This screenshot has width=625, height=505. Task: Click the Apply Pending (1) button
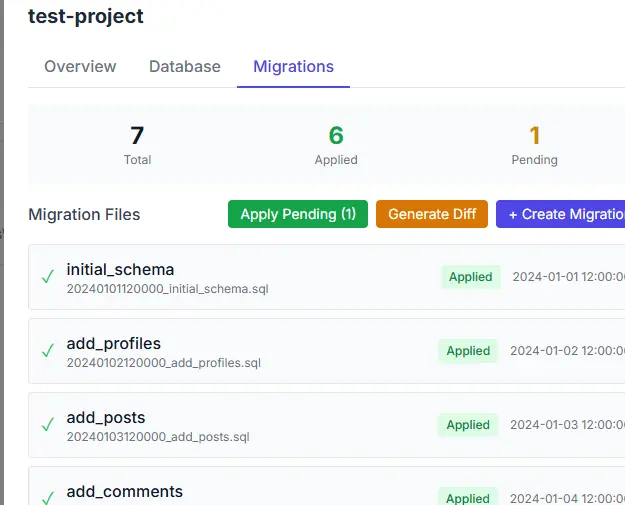(298, 214)
